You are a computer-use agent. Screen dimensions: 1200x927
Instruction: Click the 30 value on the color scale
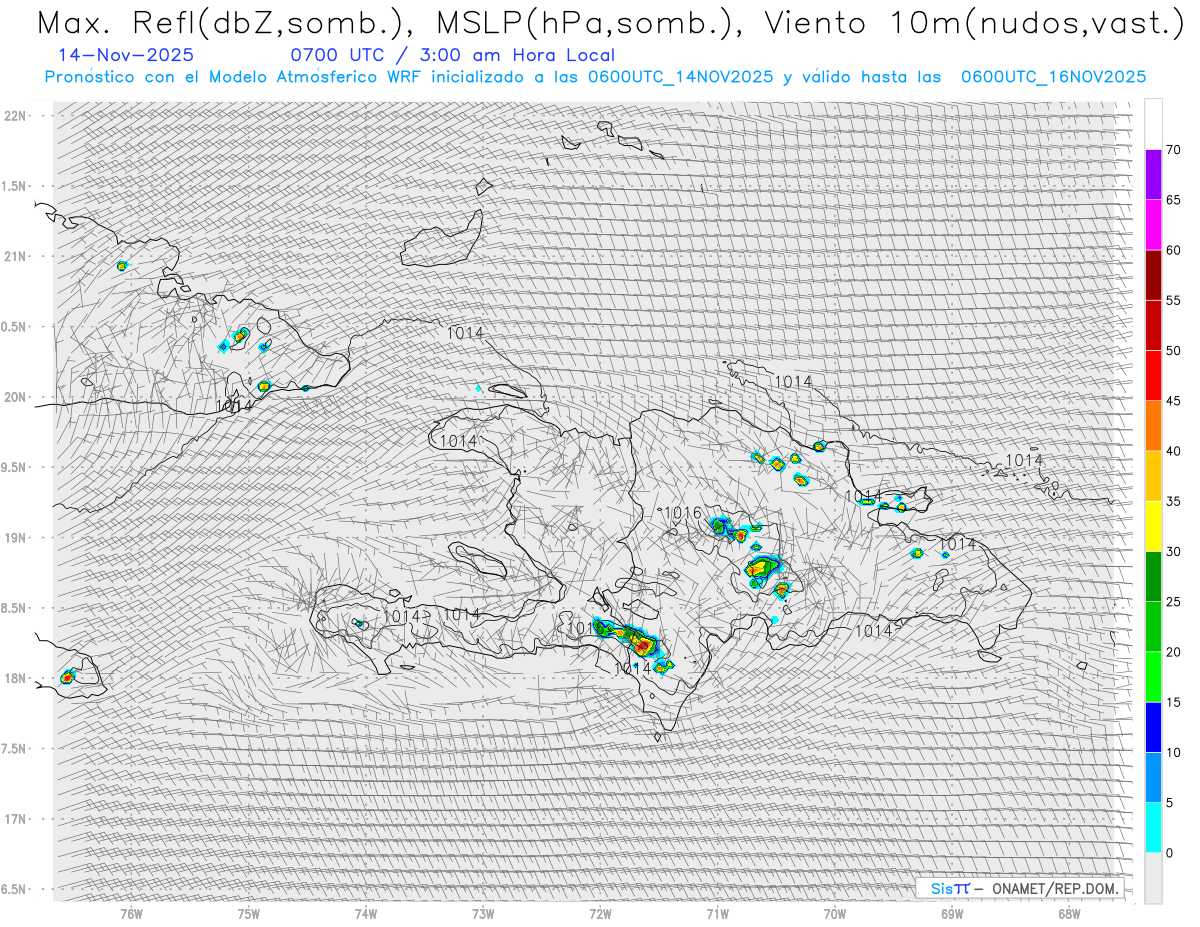pyautogui.click(x=1173, y=551)
